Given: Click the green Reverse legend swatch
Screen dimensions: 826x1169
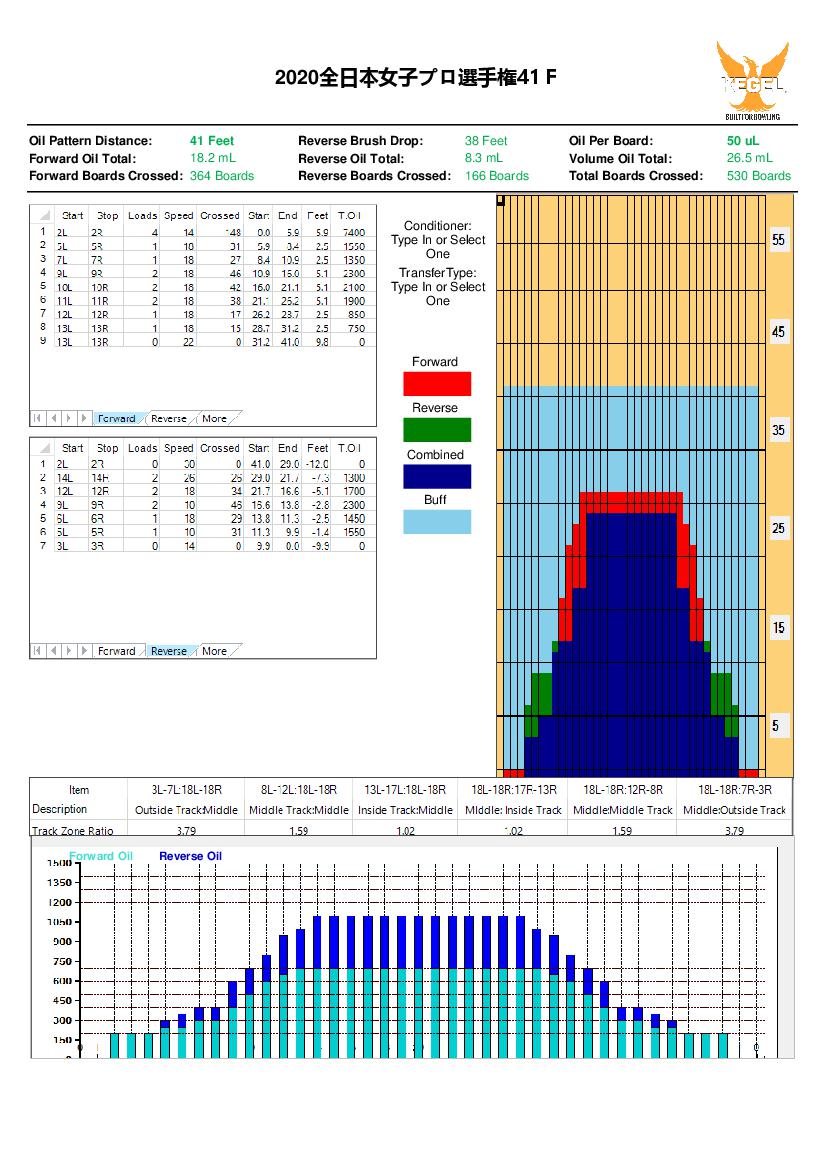Looking at the screenshot, I should [437, 430].
